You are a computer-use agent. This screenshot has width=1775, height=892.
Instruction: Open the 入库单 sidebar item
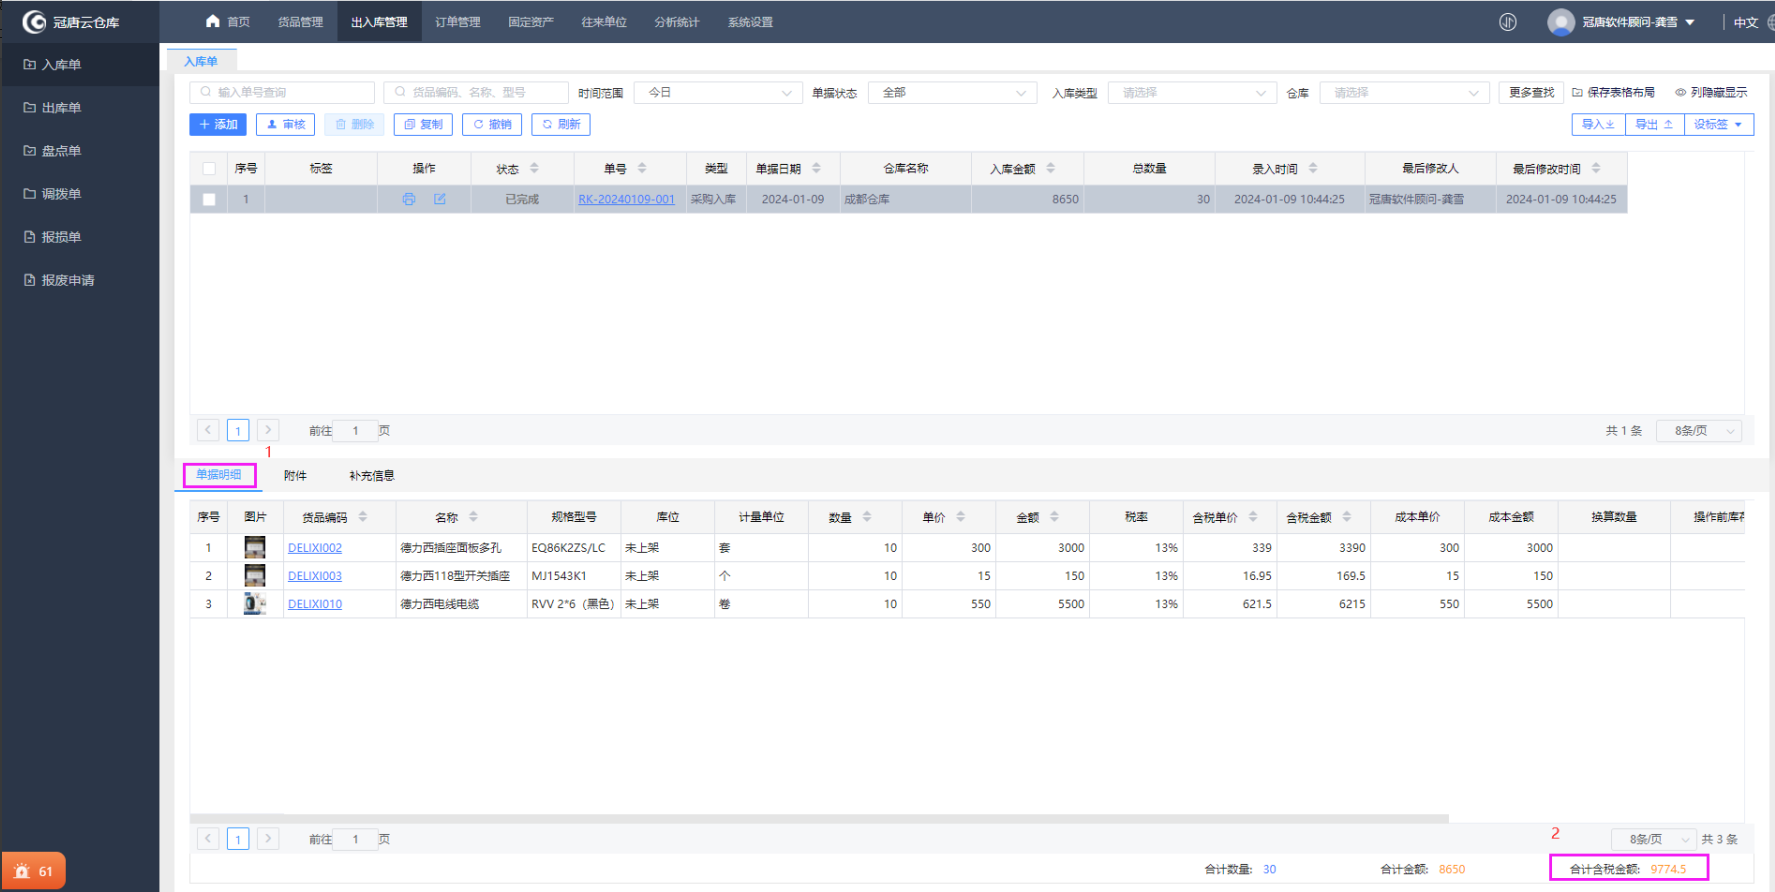pyautogui.click(x=79, y=65)
